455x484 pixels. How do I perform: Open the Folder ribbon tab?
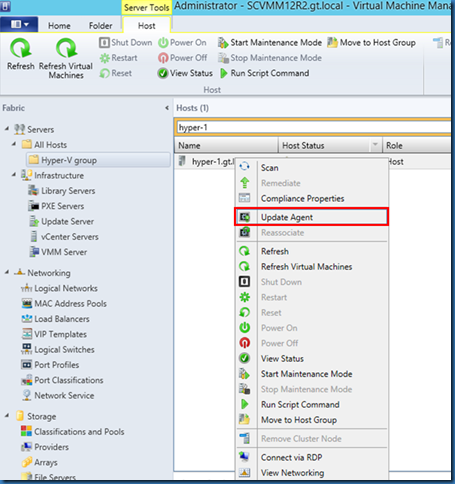tap(100, 26)
